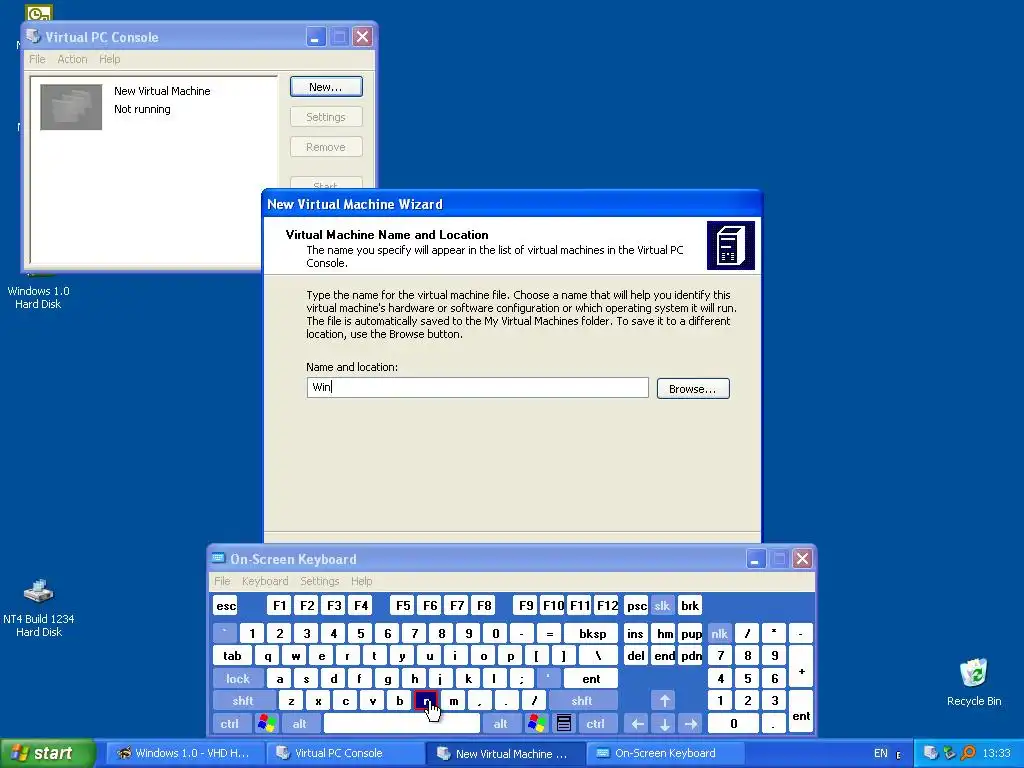
Task: Click the up arrow key on On-Screen Keyboard
Action: tap(664, 701)
